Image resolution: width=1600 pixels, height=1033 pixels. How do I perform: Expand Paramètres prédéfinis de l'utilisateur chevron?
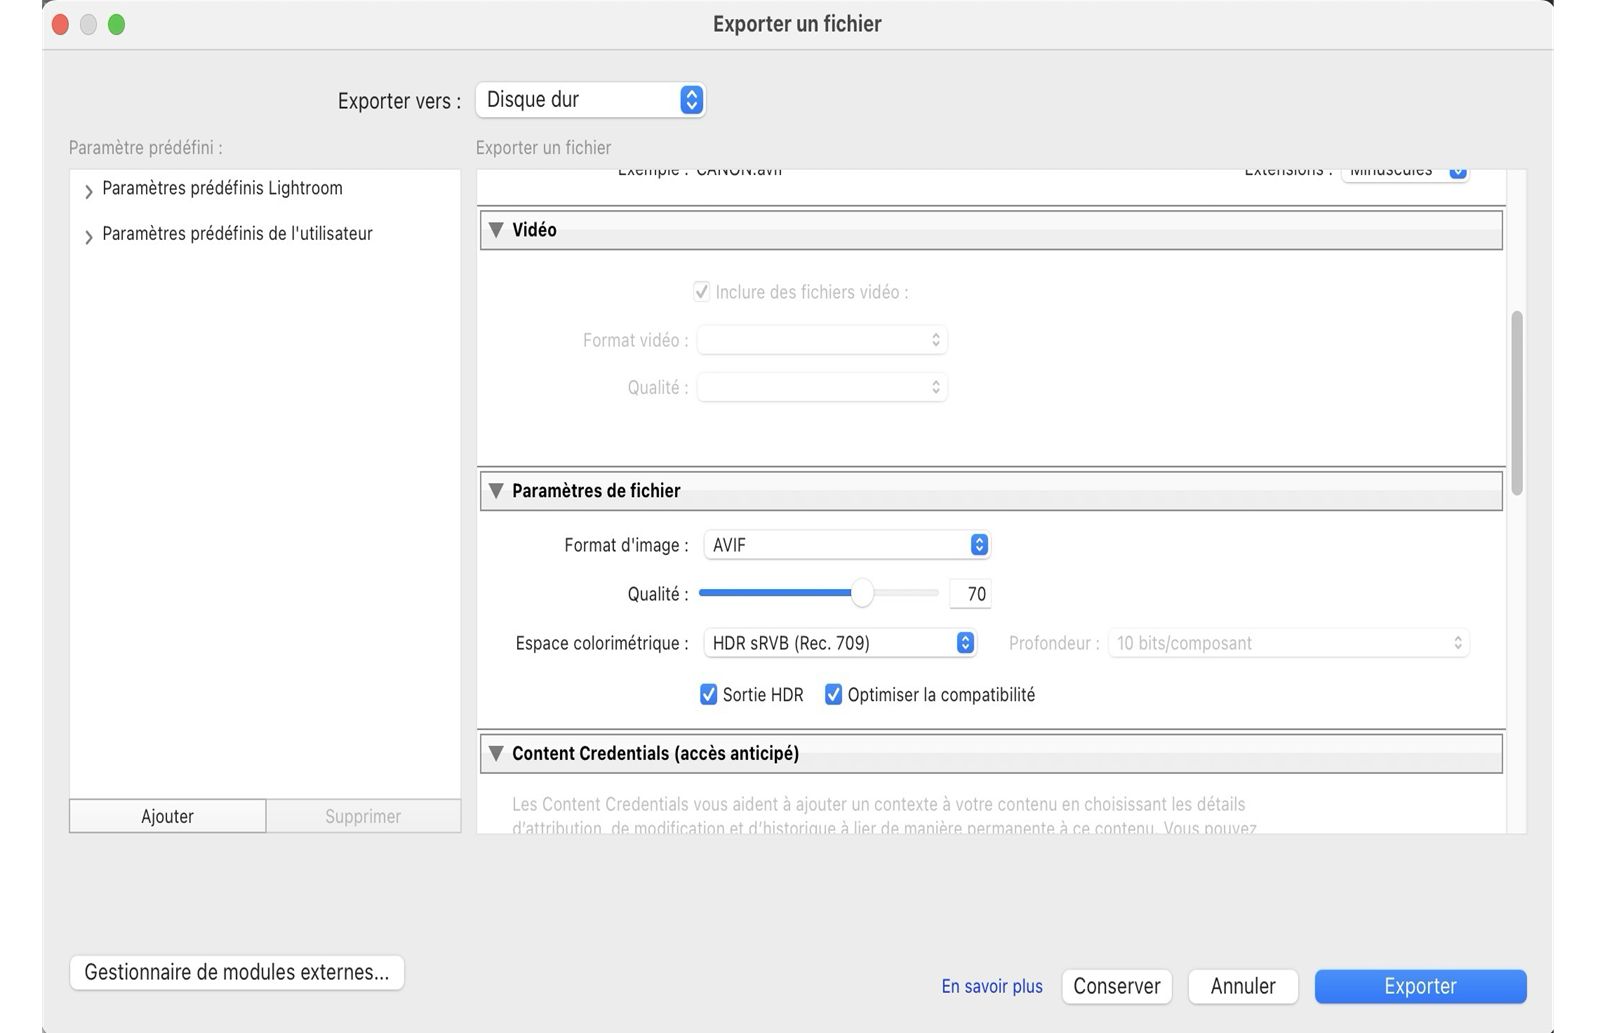click(89, 236)
